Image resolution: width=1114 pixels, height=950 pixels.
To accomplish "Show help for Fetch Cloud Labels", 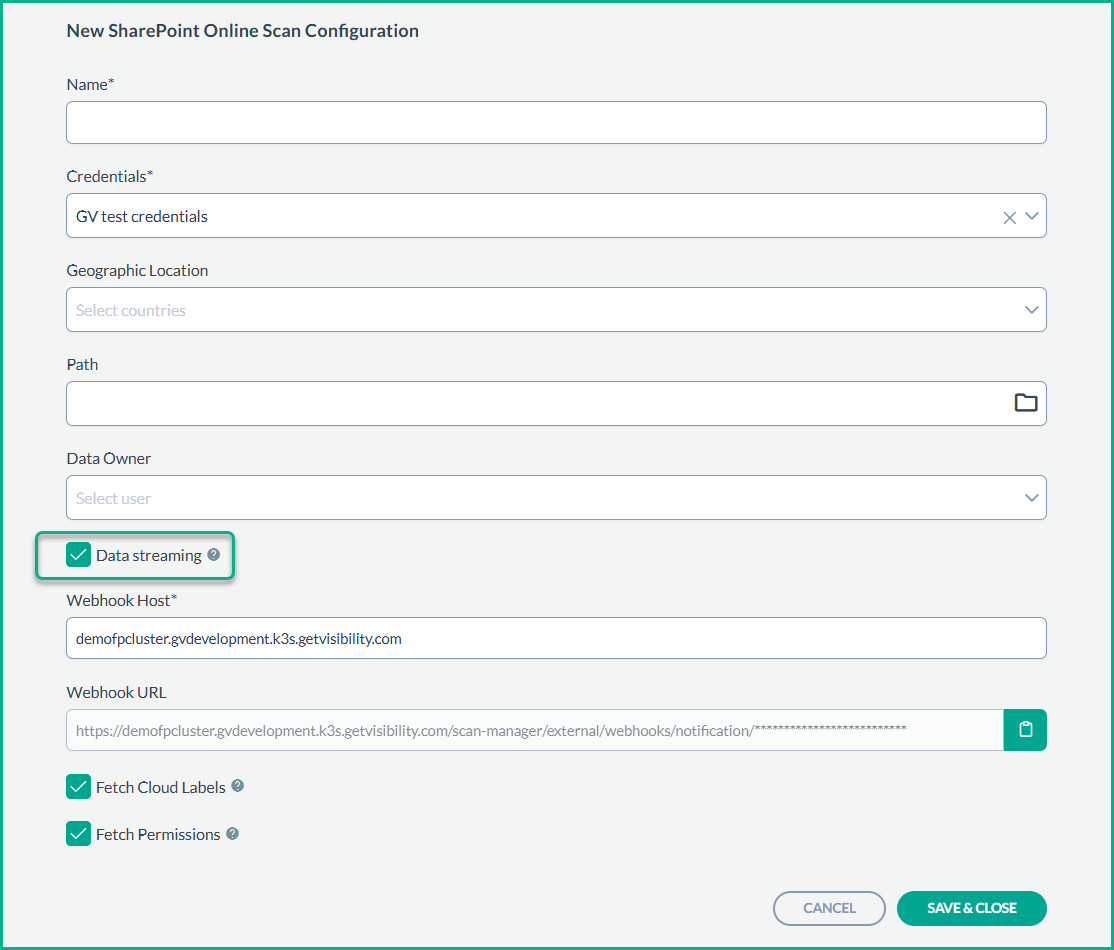I will (x=238, y=786).
